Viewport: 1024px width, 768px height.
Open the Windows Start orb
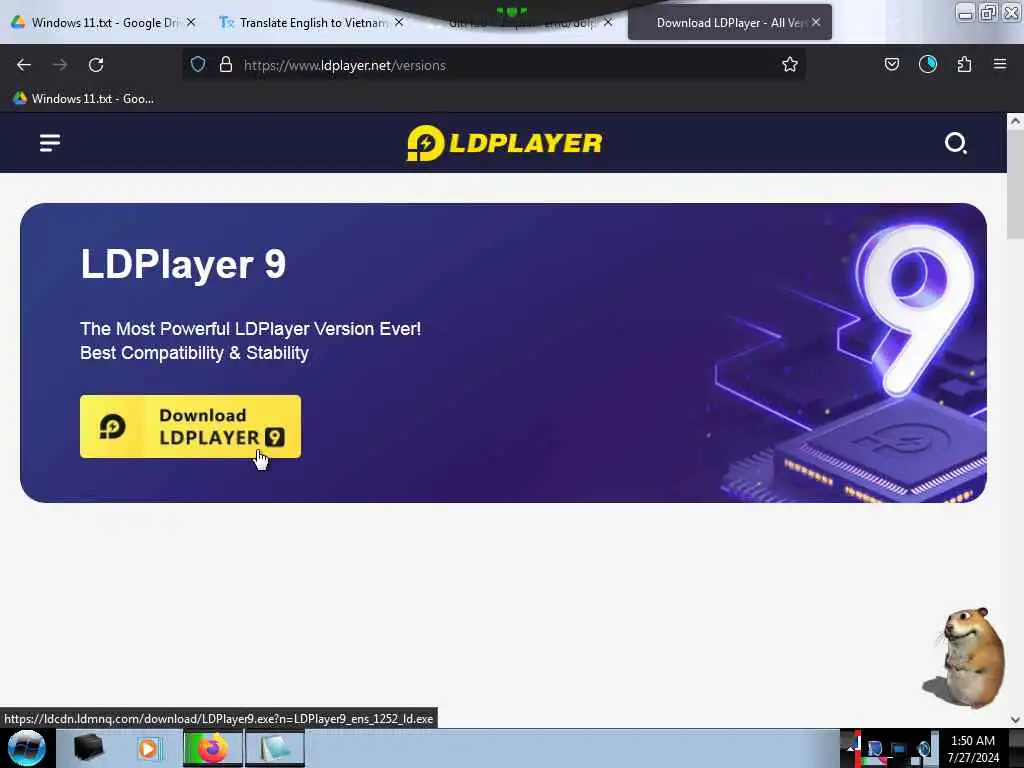click(27, 748)
